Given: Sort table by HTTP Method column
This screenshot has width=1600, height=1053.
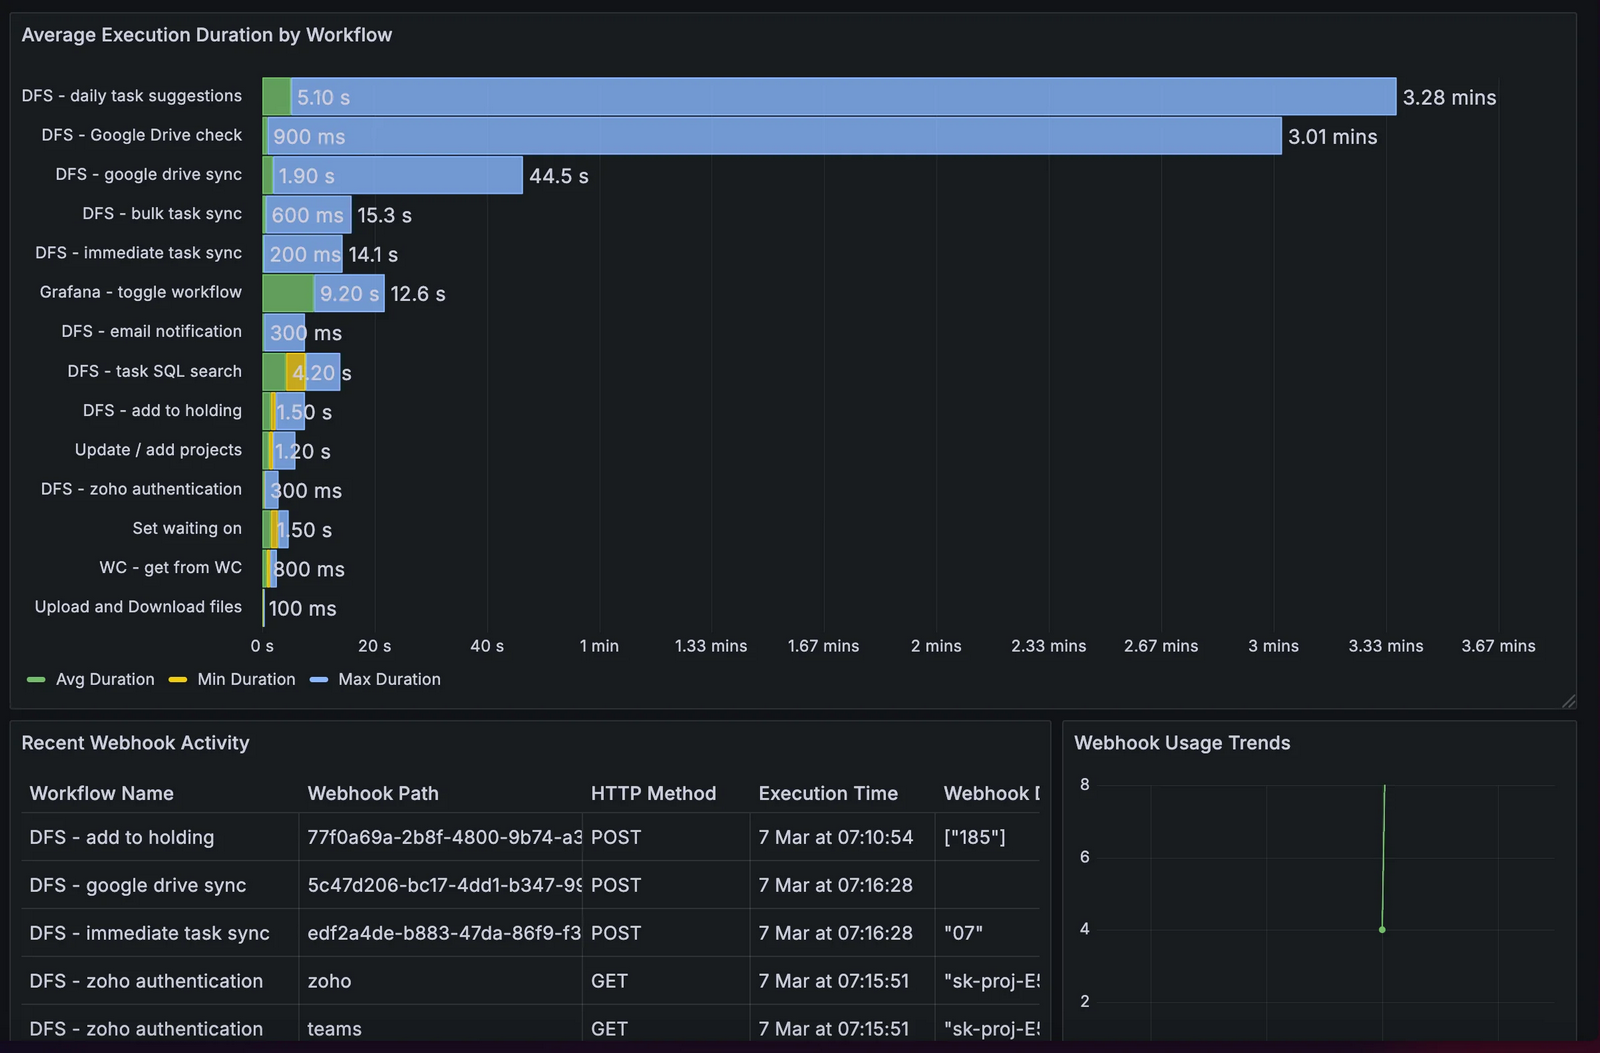Looking at the screenshot, I should [x=654, y=793].
